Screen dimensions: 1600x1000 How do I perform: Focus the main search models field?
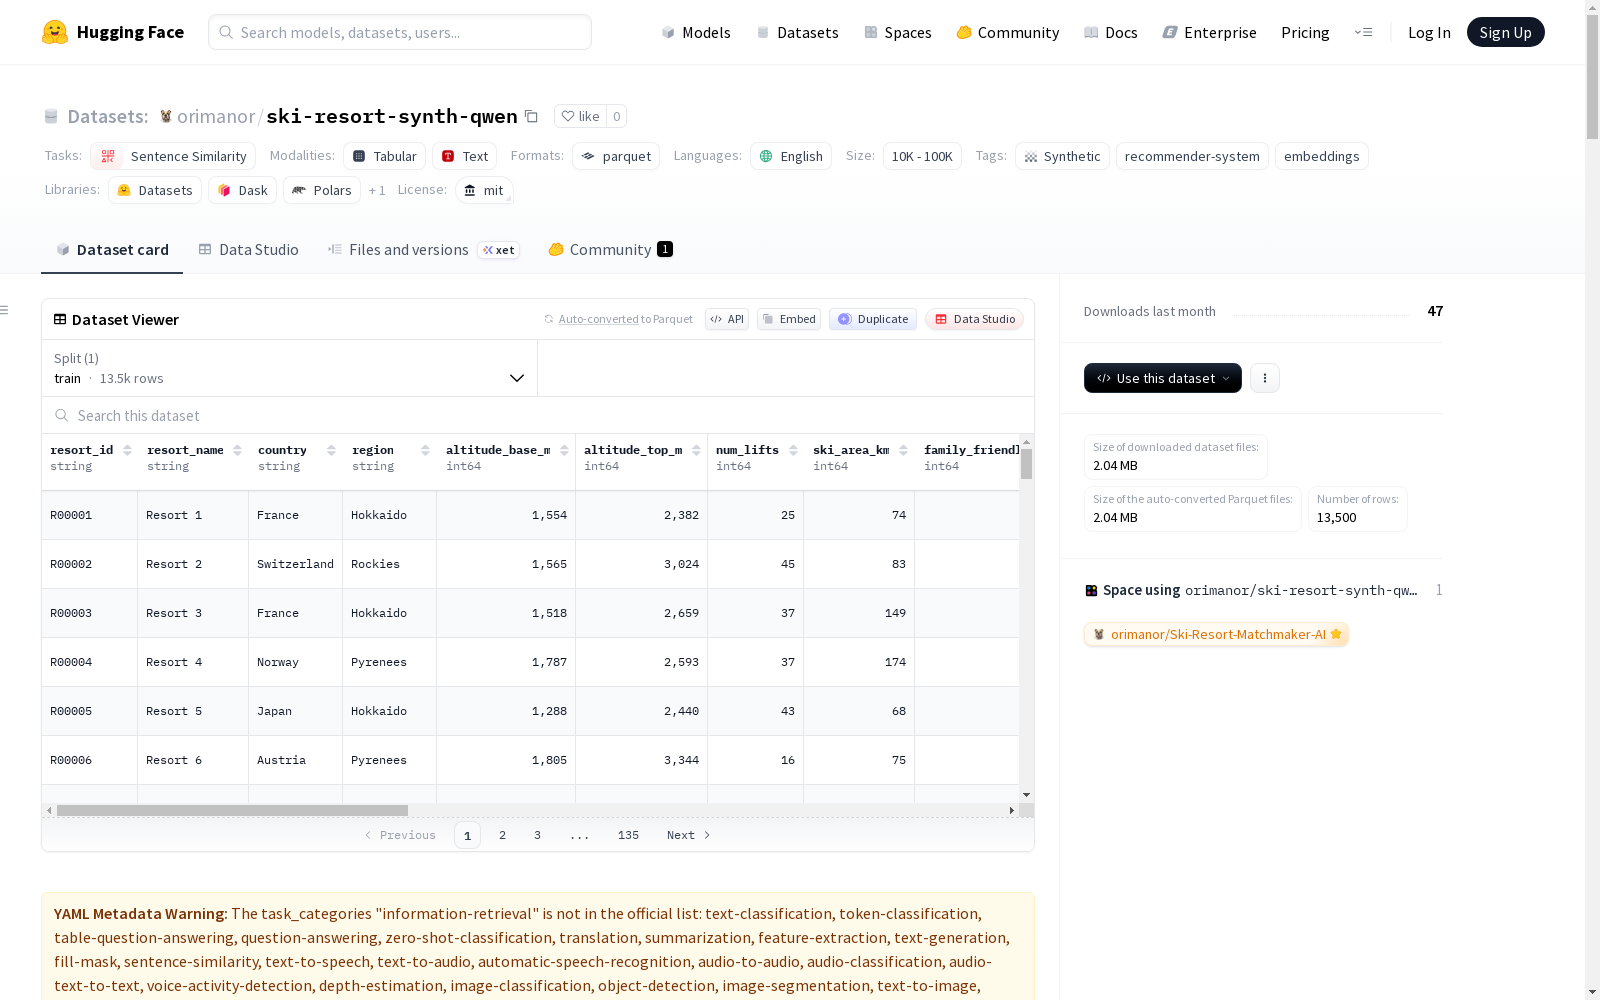tap(400, 32)
